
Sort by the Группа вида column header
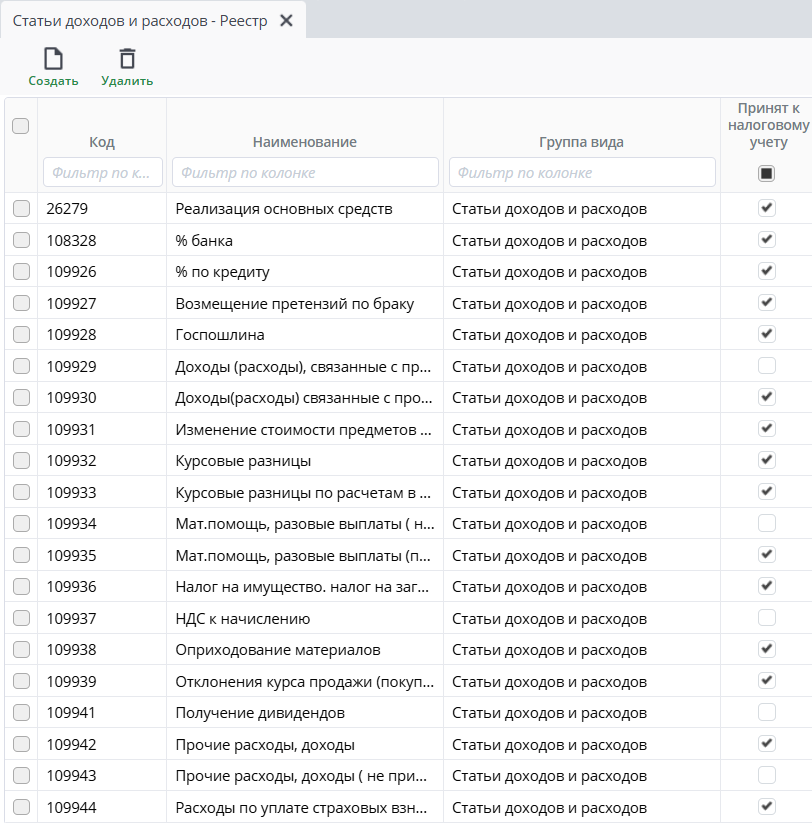point(581,142)
